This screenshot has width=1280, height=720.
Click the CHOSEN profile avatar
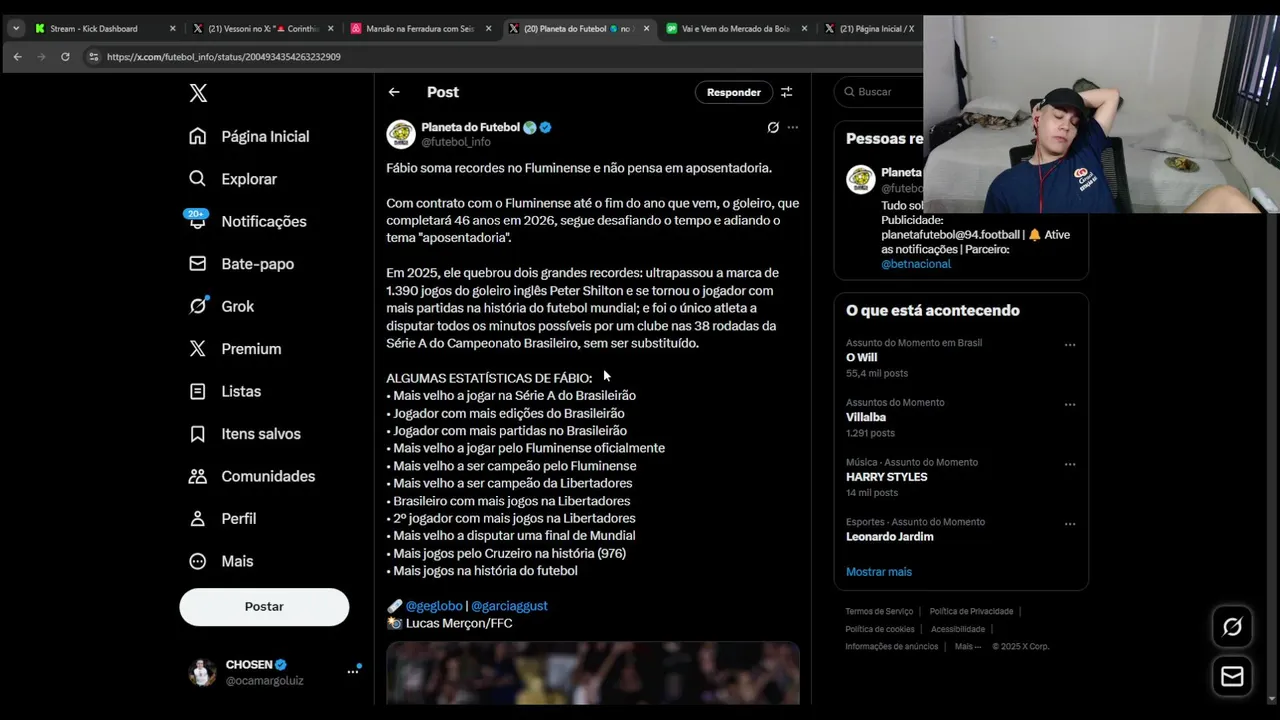click(x=202, y=672)
